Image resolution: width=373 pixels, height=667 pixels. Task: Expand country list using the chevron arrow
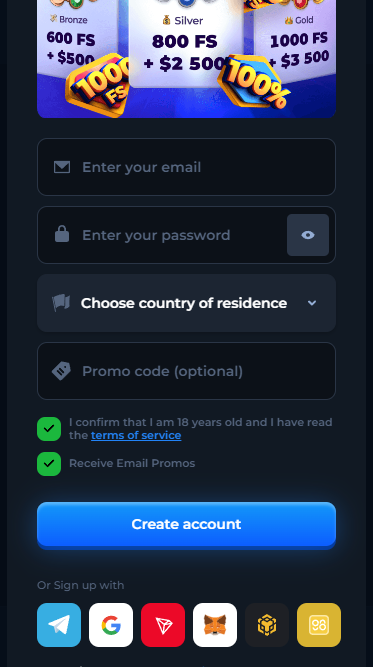tap(312, 303)
